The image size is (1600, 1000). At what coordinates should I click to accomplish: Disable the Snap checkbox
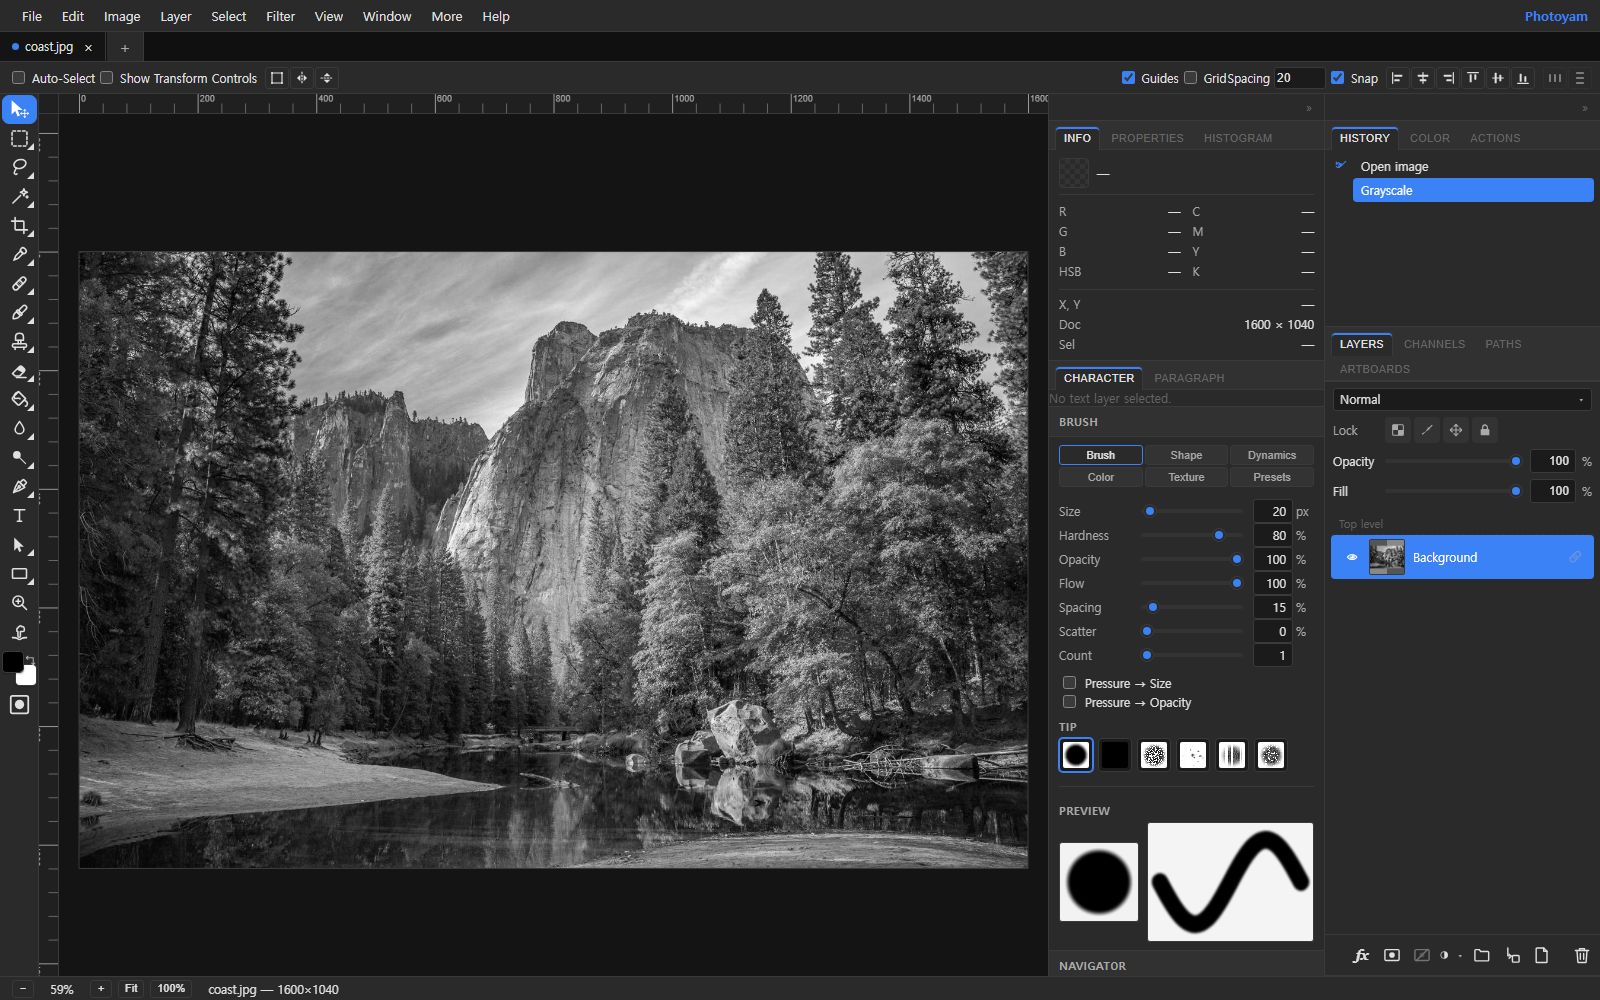pos(1337,78)
